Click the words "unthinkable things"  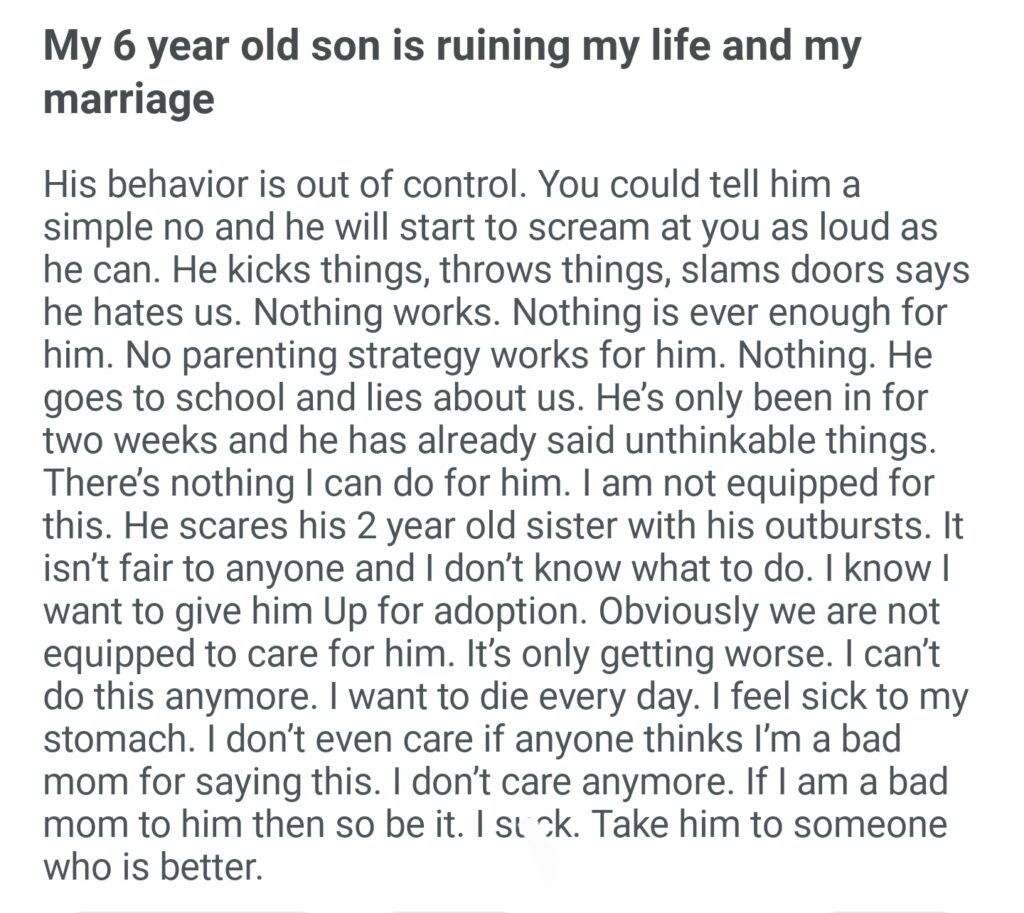[793, 440]
